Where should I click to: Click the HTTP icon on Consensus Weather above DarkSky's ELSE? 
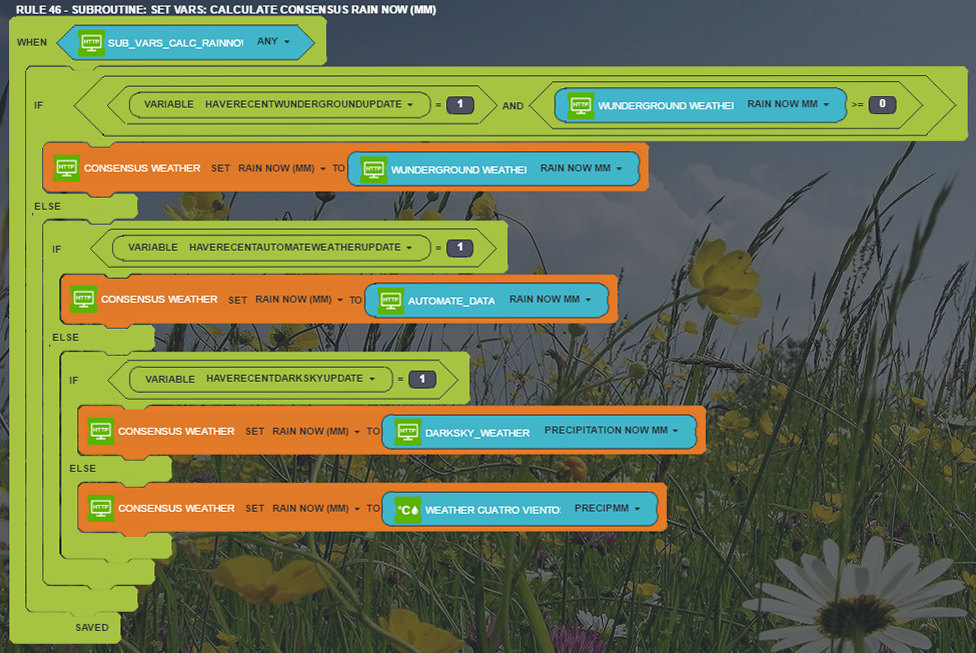tap(101, 431)
